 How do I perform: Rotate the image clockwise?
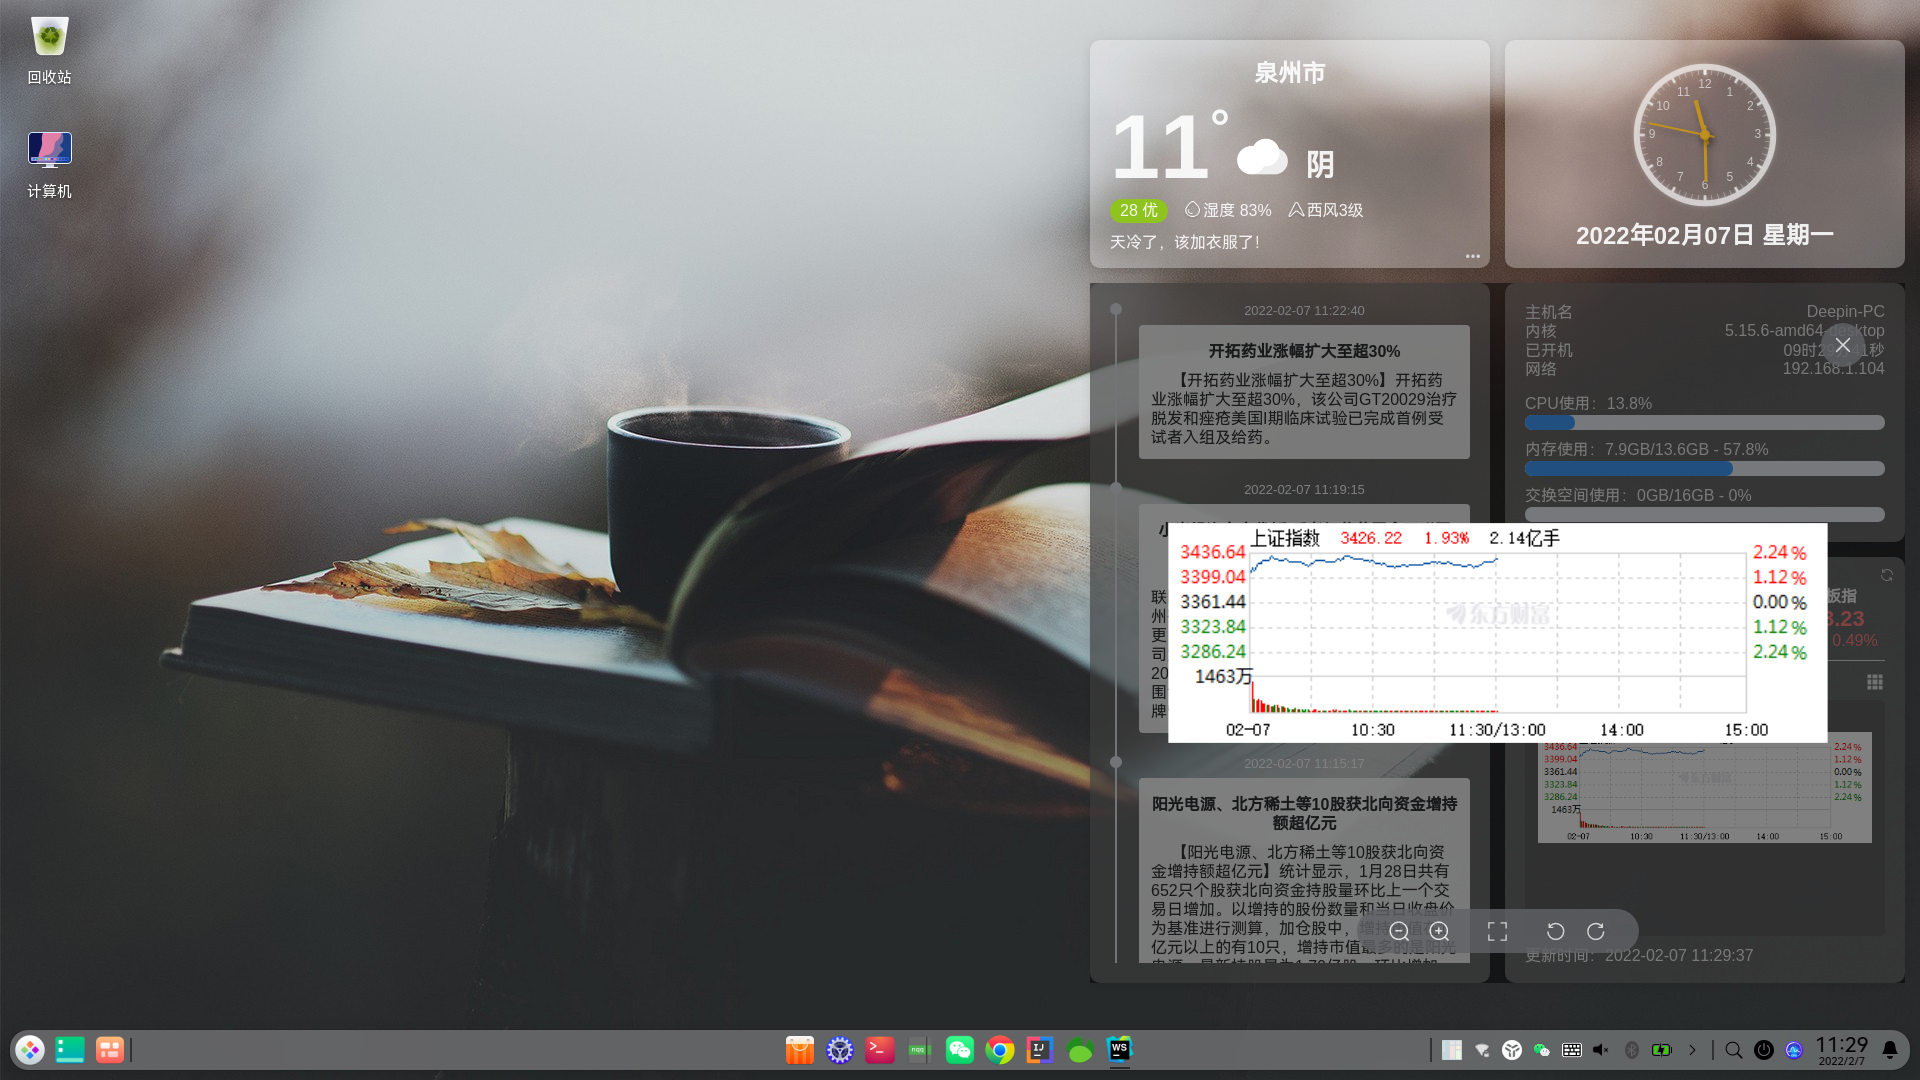pyautogui.click(x=1596, y=931)
